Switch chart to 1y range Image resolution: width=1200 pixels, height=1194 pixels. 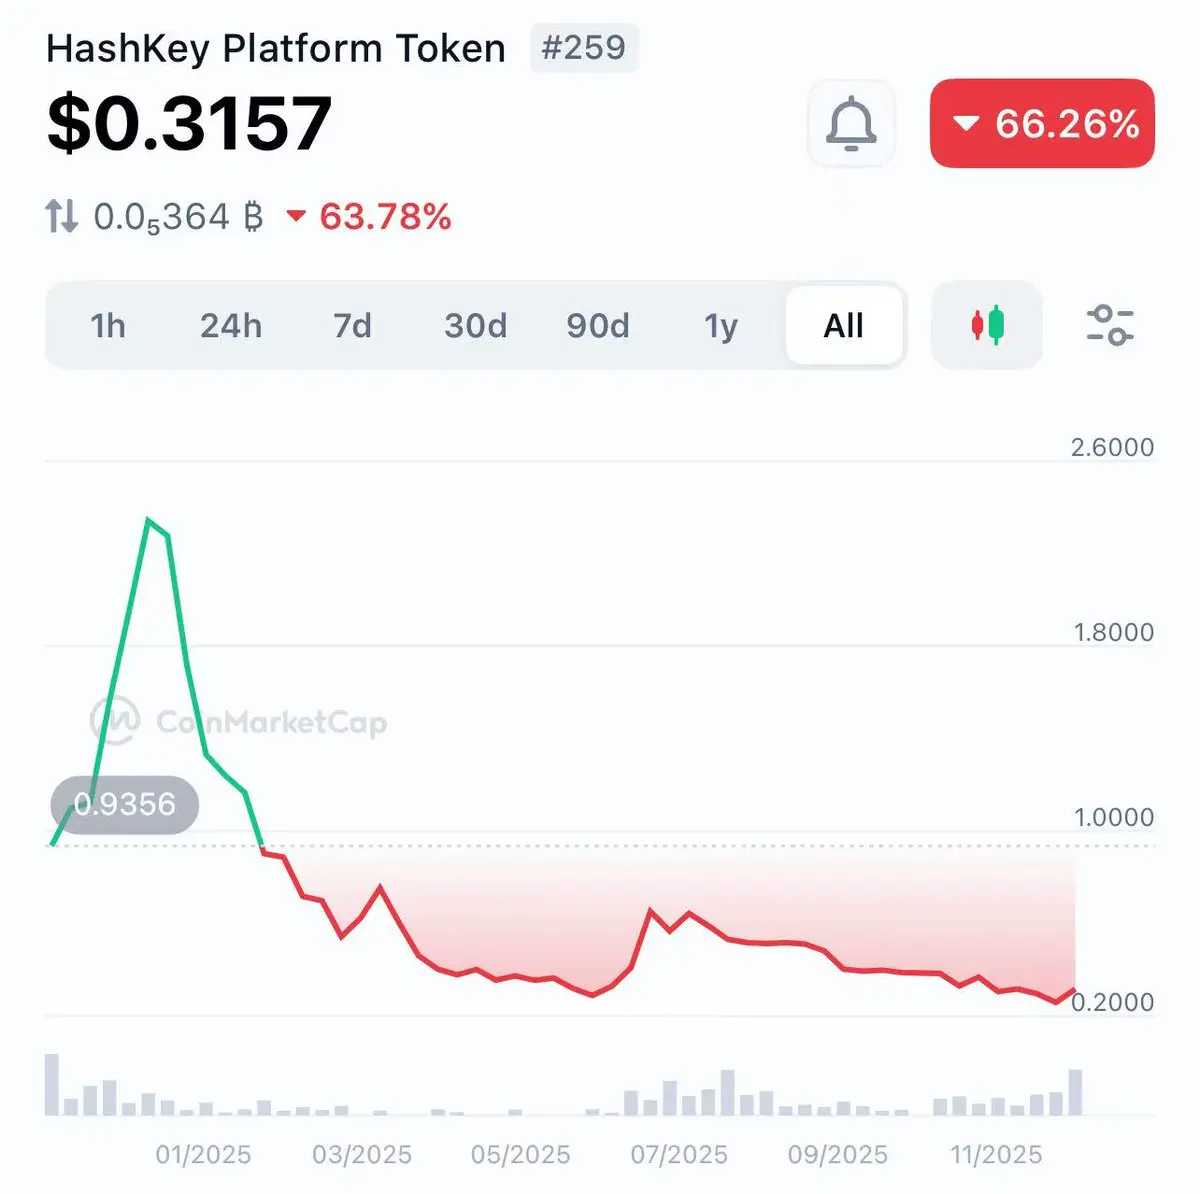click(721, 326)
